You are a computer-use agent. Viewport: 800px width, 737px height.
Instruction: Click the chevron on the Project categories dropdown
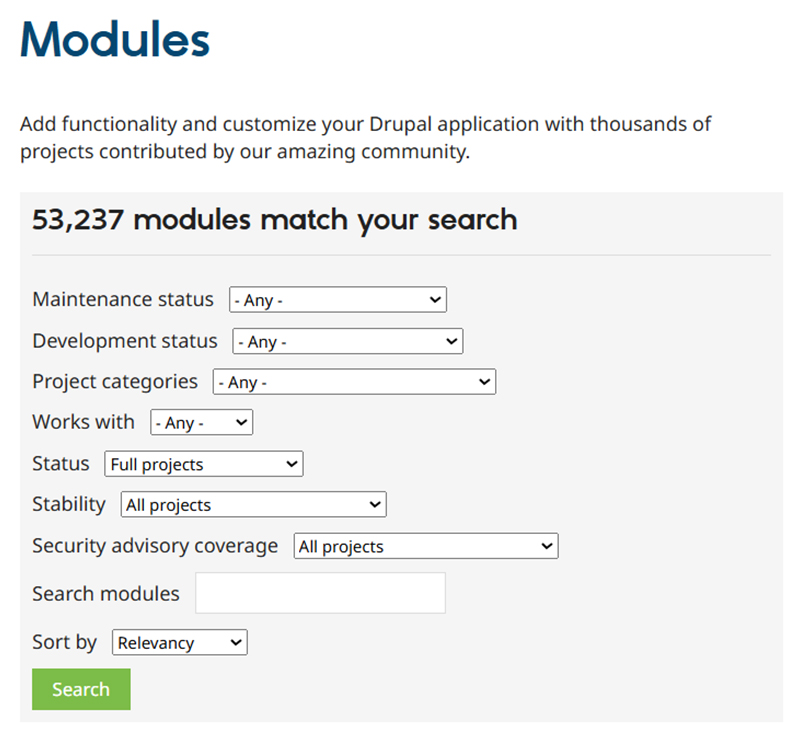tap(484, 381)
